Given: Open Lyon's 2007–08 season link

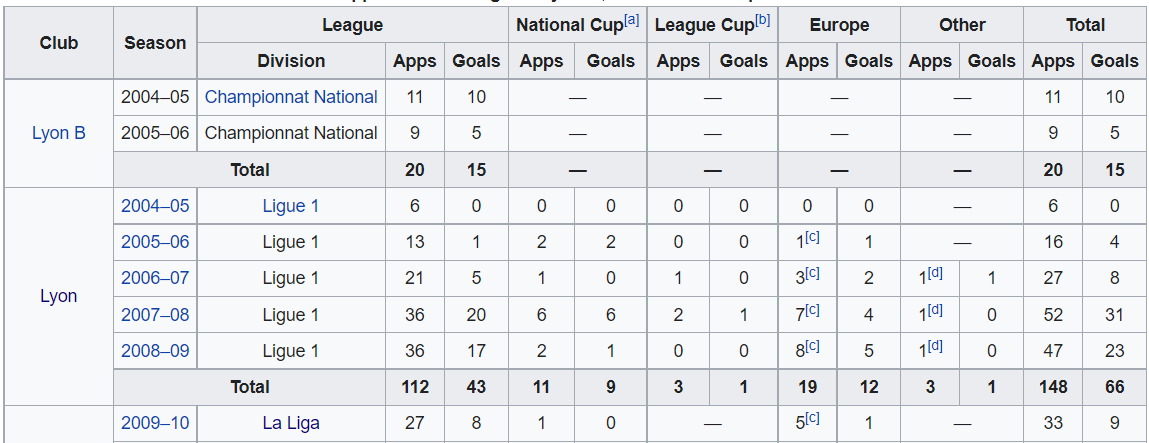Looking at the screenshot, I should [x=155, y=315].
